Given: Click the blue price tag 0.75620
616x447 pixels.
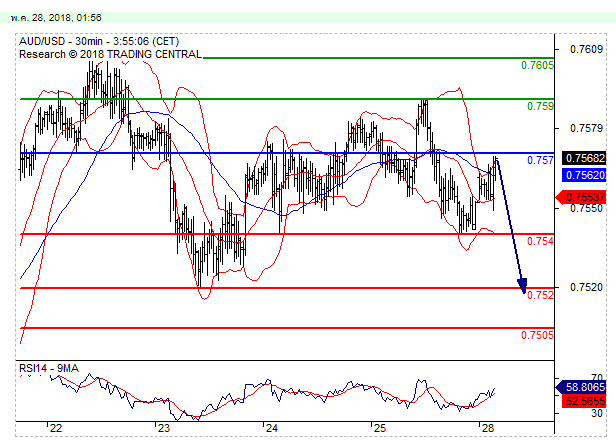Looking at the screenshot, I should (x=585, y=175).
